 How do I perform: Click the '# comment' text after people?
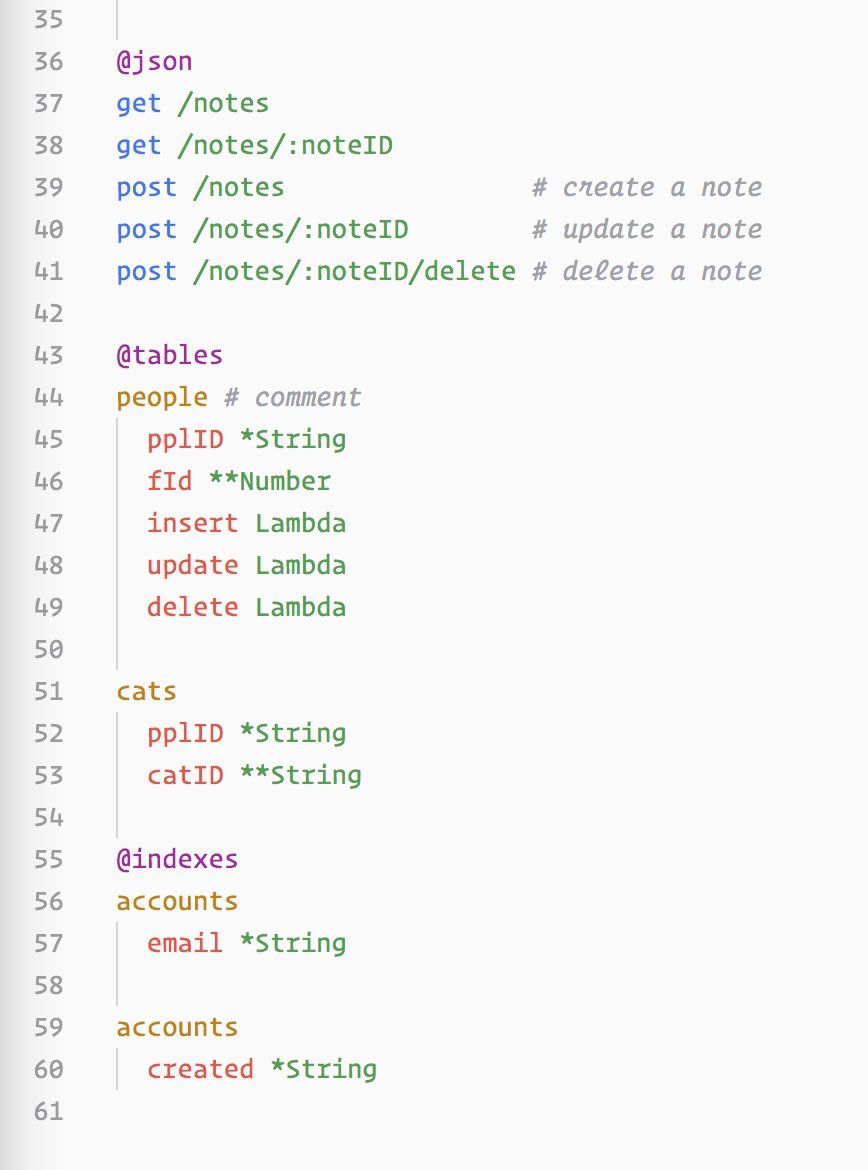(x=293, y=398)
